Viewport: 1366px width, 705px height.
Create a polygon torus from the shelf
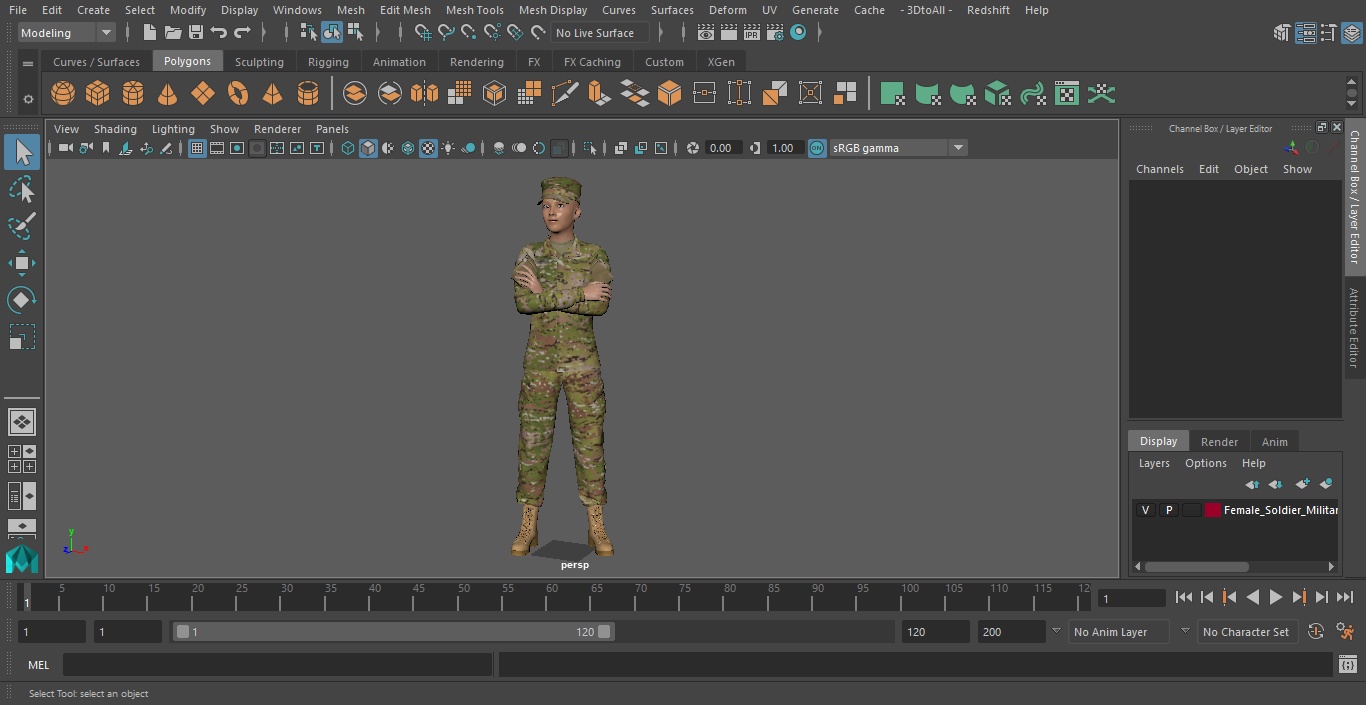238,94
